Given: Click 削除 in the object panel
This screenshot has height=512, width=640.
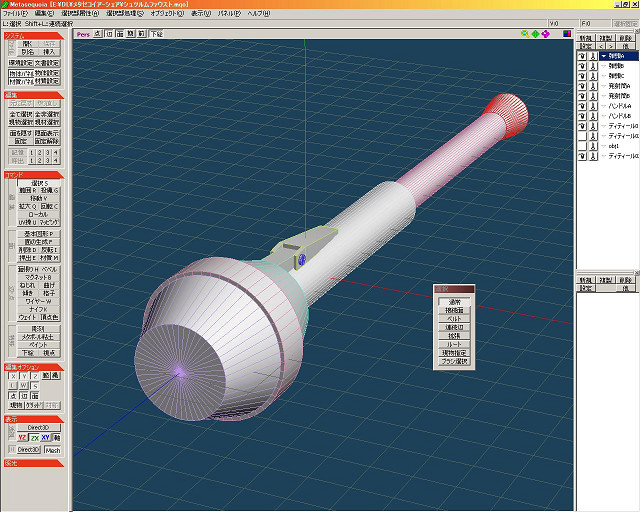Looking at the screenshot, I should pos(625,38).
